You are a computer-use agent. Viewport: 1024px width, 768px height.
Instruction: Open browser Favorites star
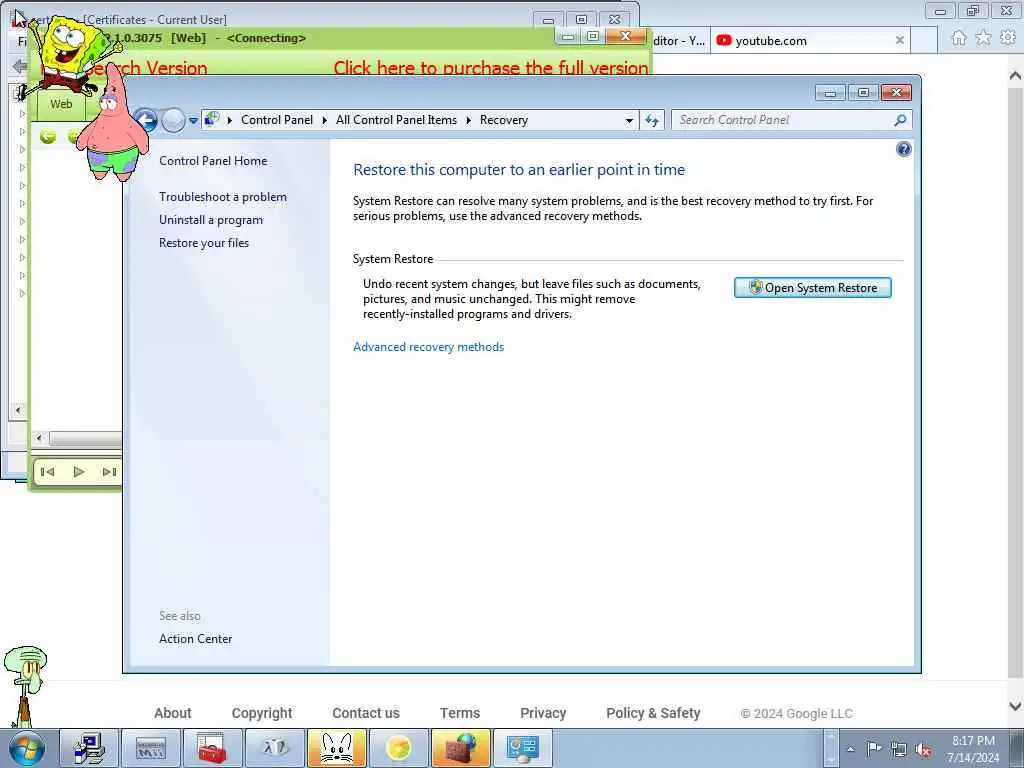[x=983, y=39]
